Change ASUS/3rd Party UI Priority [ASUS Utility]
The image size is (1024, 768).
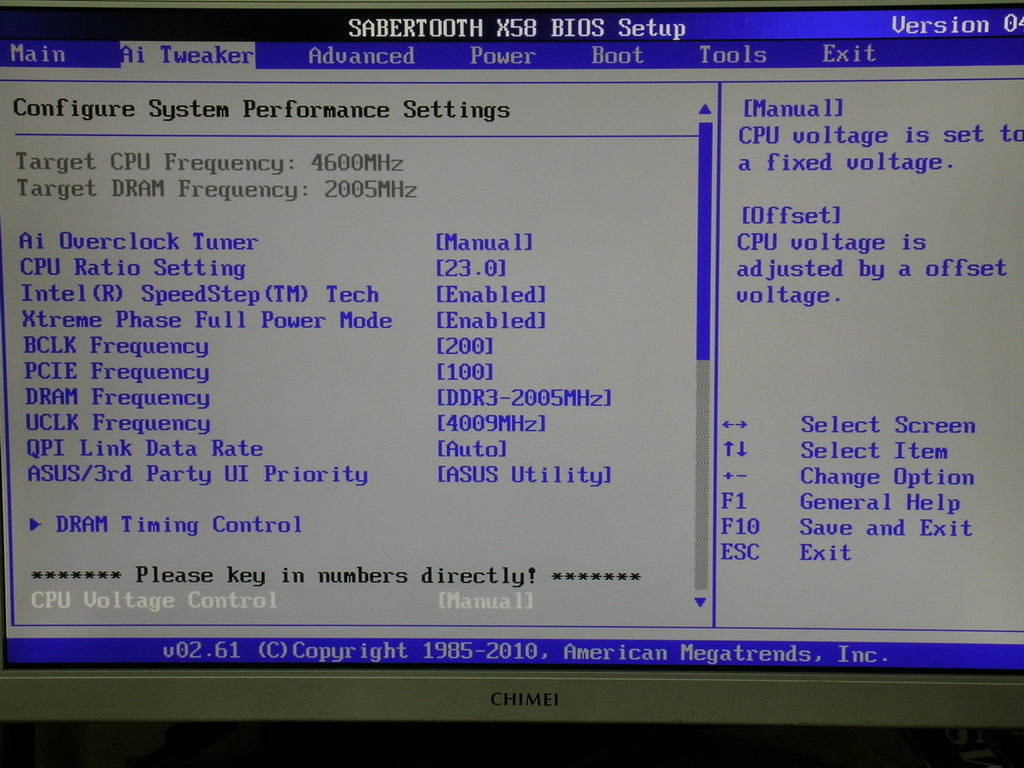pos(524,475)
